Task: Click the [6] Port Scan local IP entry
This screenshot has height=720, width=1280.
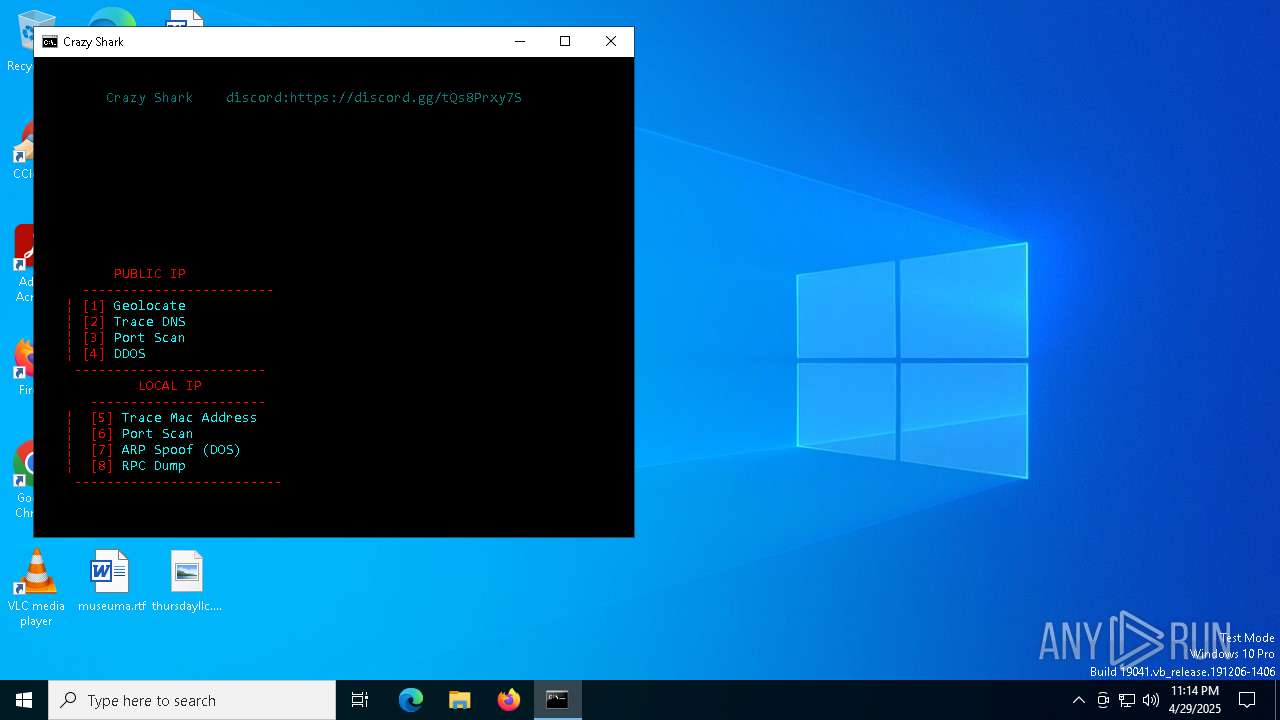Action: pos(142,434)
